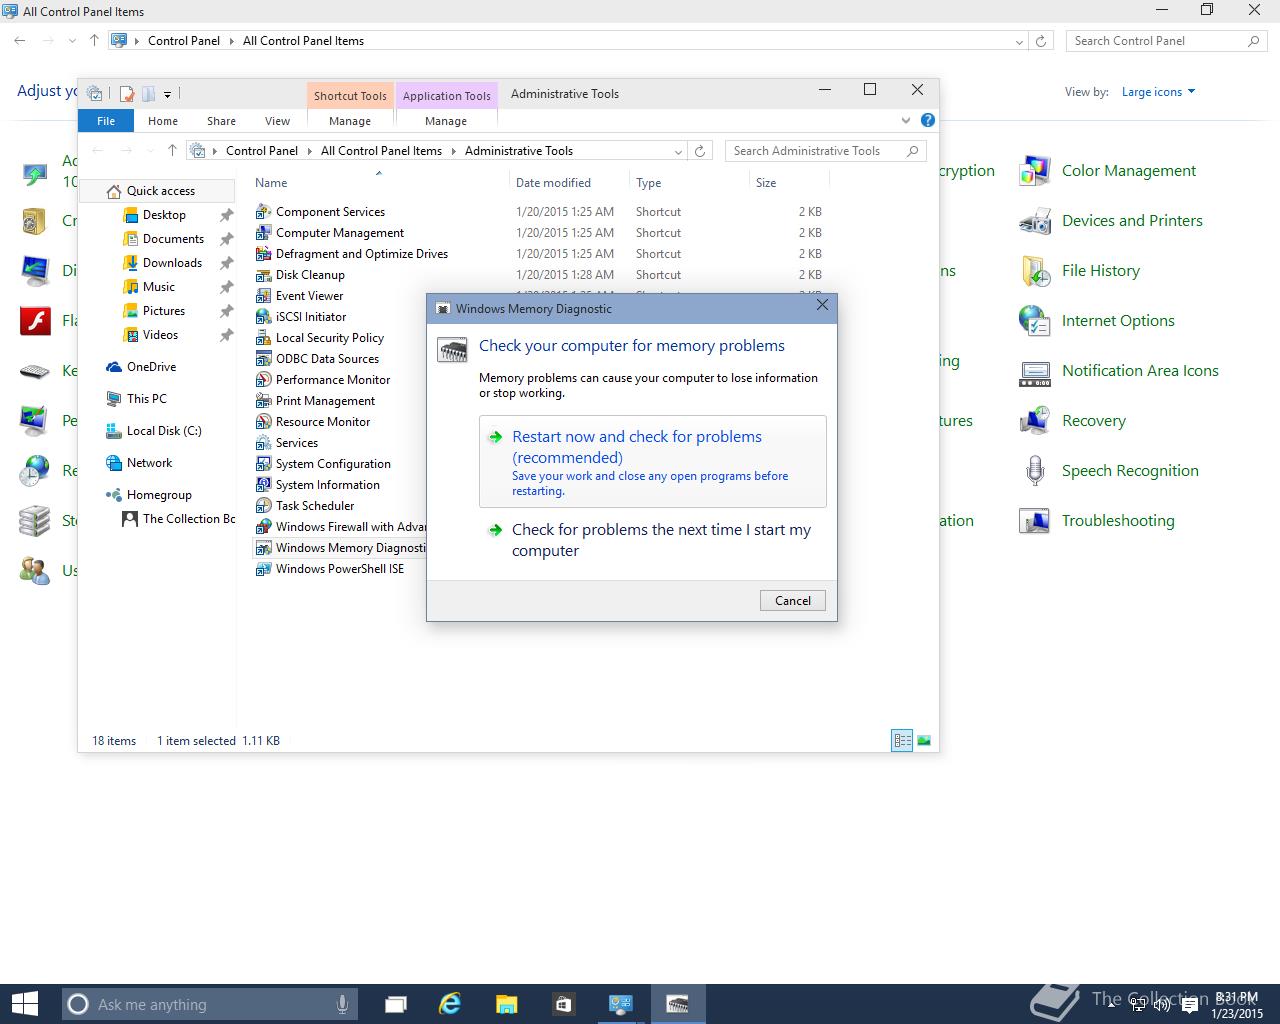Select the Services gear icon
1280x1024 pixels.
point(263,443)
